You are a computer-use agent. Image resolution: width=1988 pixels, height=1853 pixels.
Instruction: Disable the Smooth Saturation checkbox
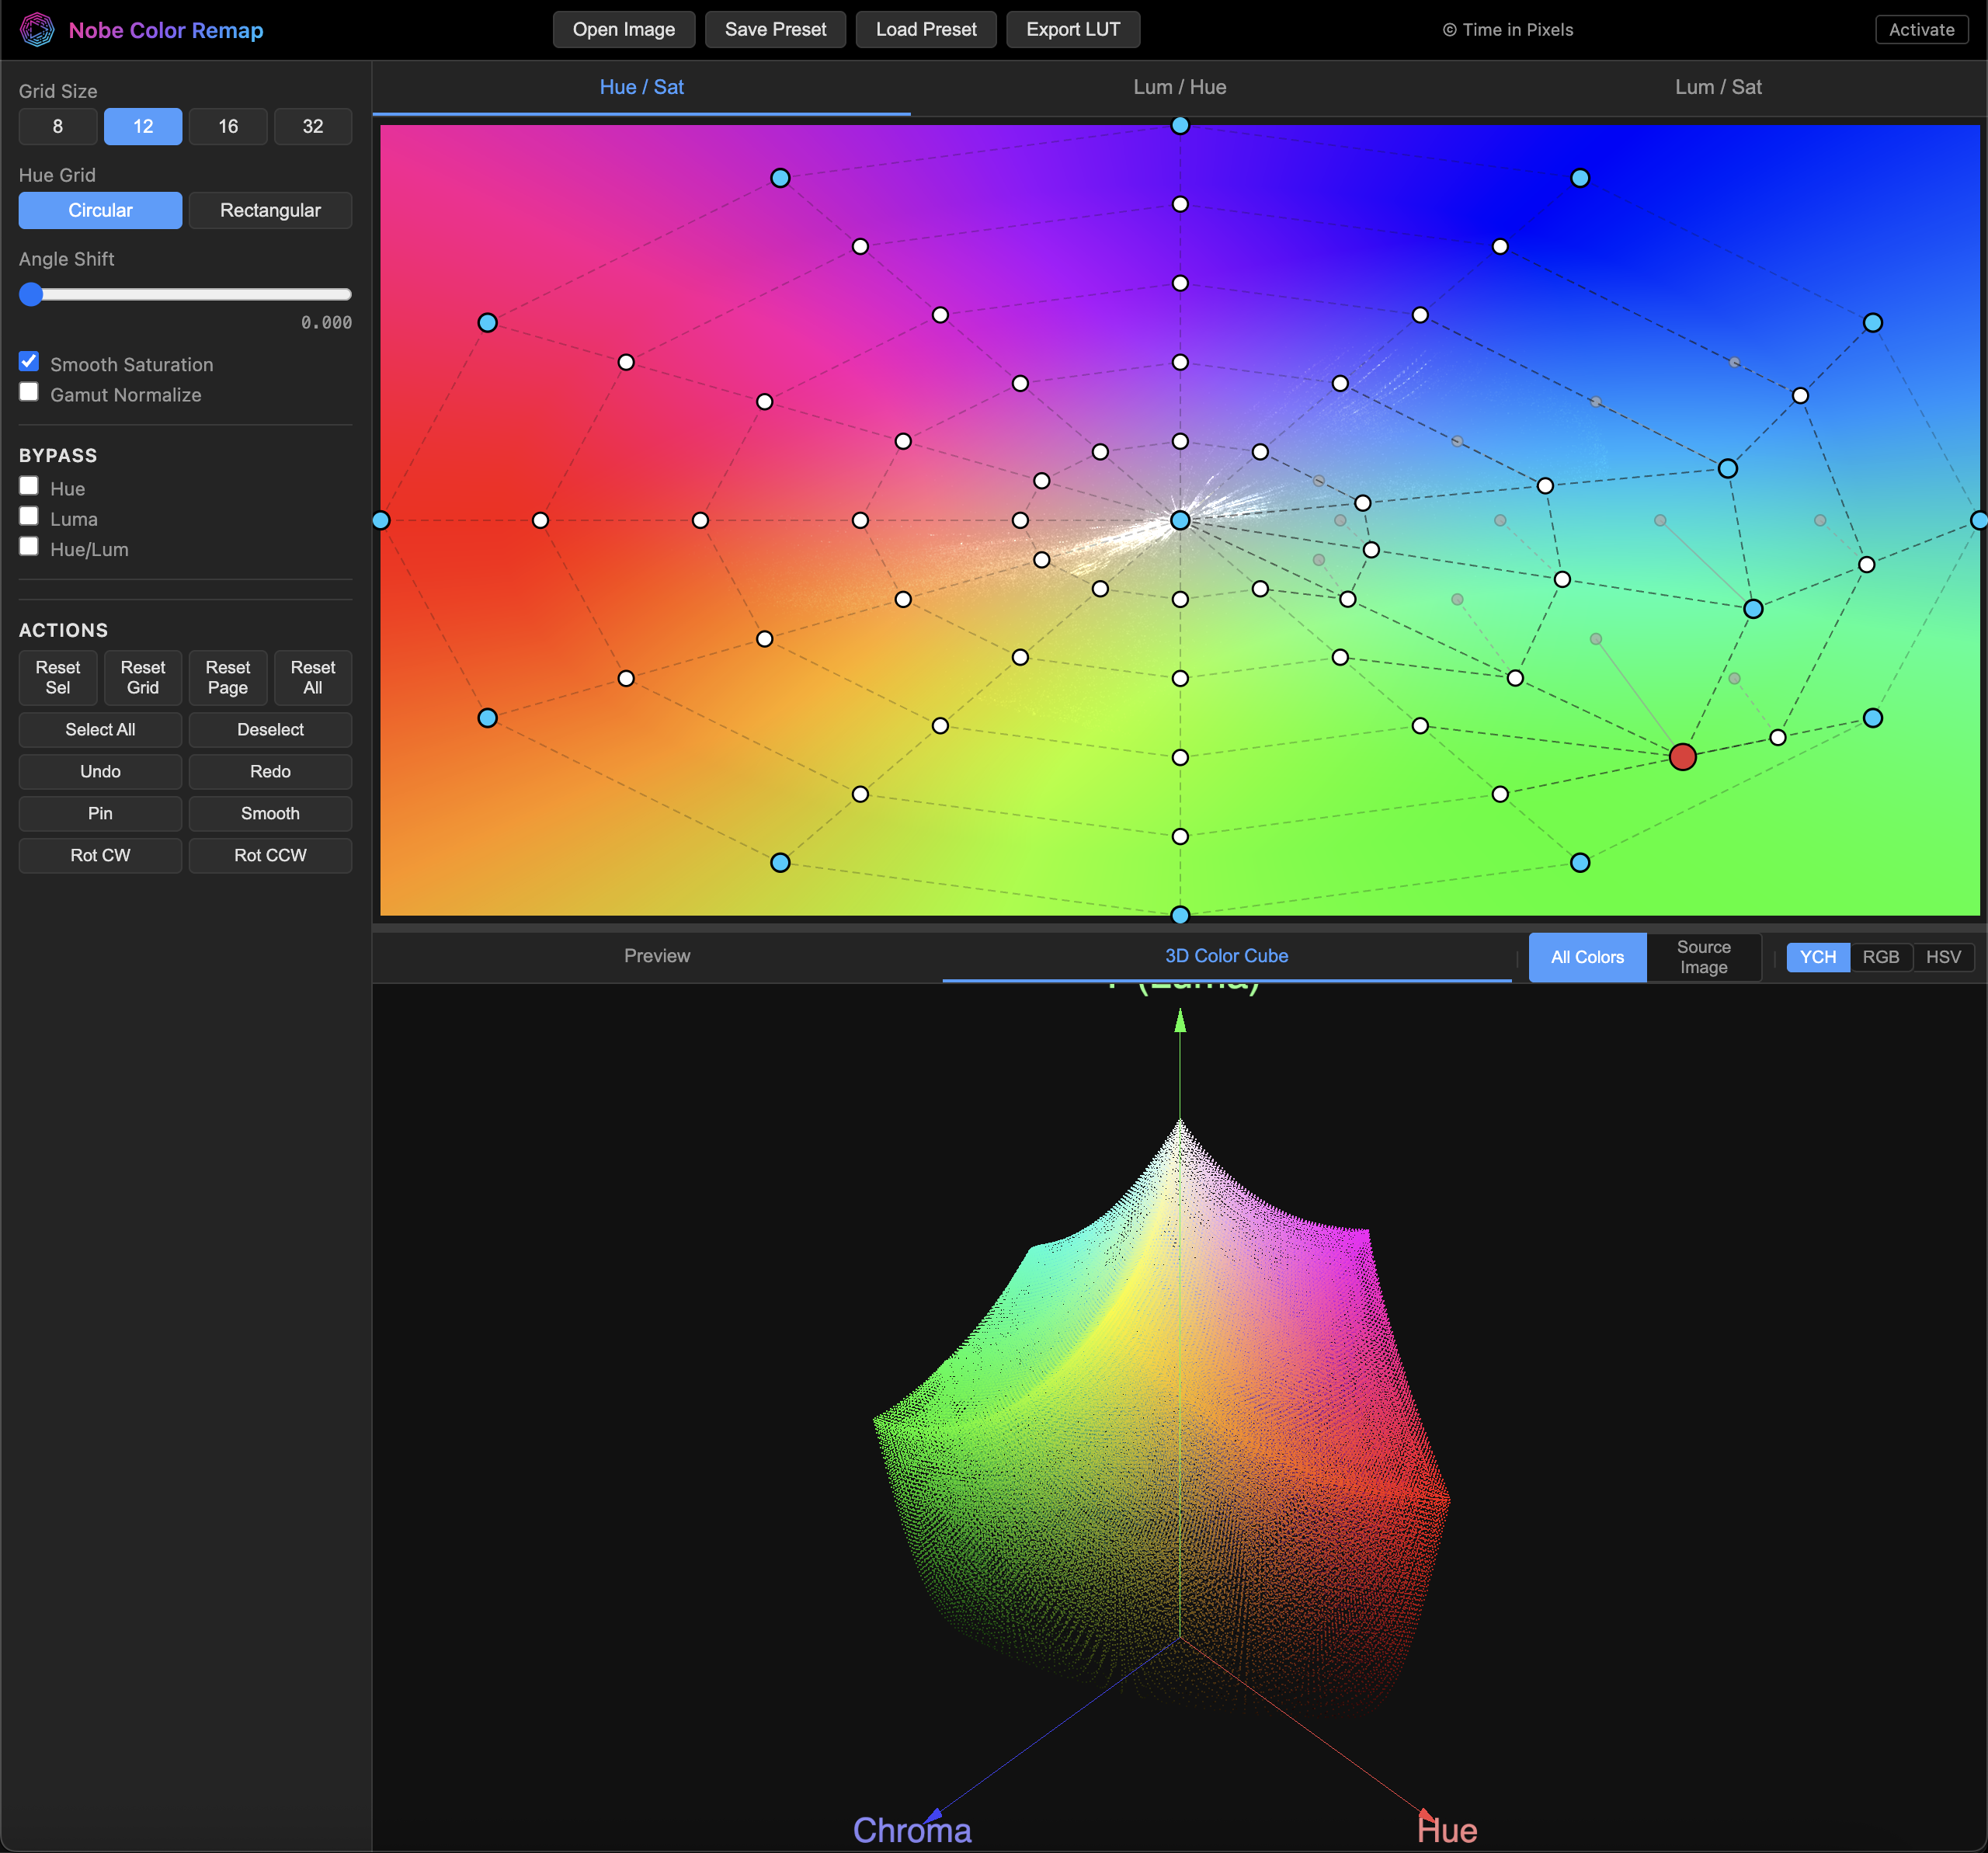point(28,361)
